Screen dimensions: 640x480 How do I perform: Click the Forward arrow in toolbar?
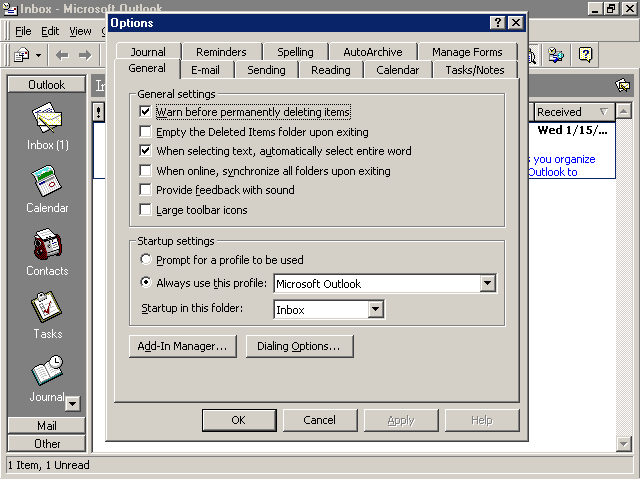(x=85, y=55)
